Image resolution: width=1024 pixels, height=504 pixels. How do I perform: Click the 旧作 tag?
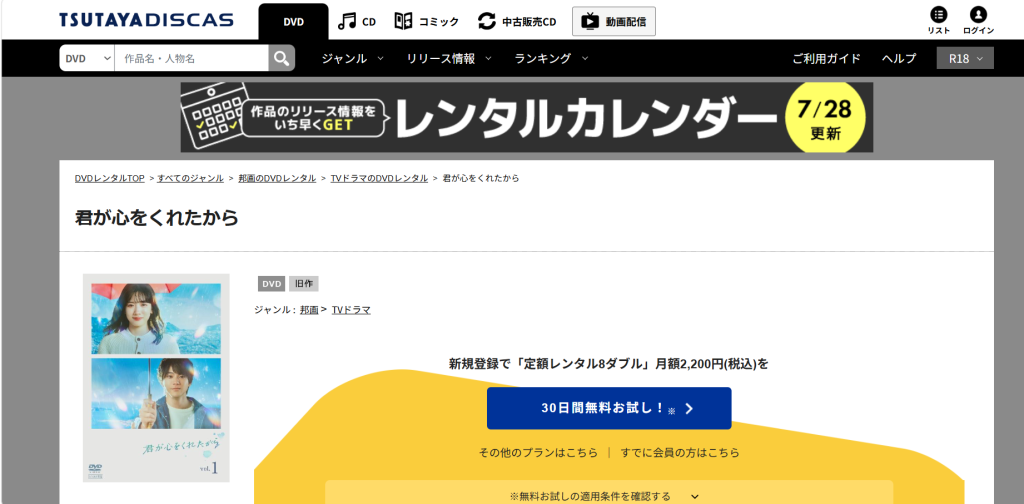pyautogui.click(x=304, y=284)
